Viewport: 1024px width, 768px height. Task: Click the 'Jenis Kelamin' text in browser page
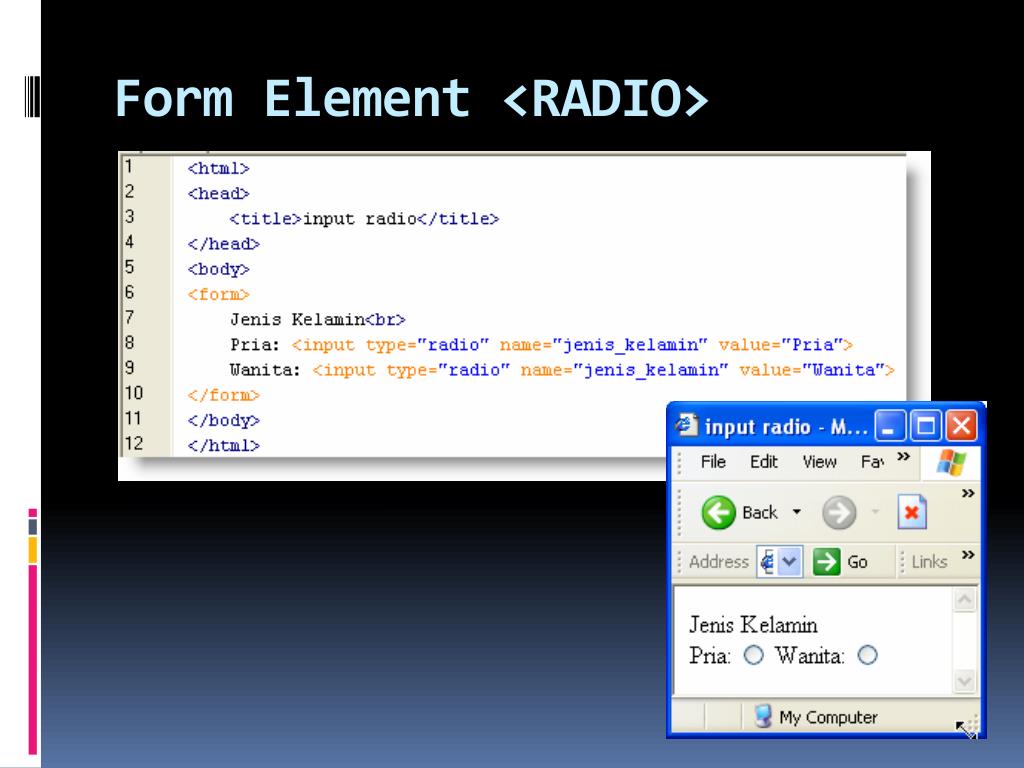(753, 625)
